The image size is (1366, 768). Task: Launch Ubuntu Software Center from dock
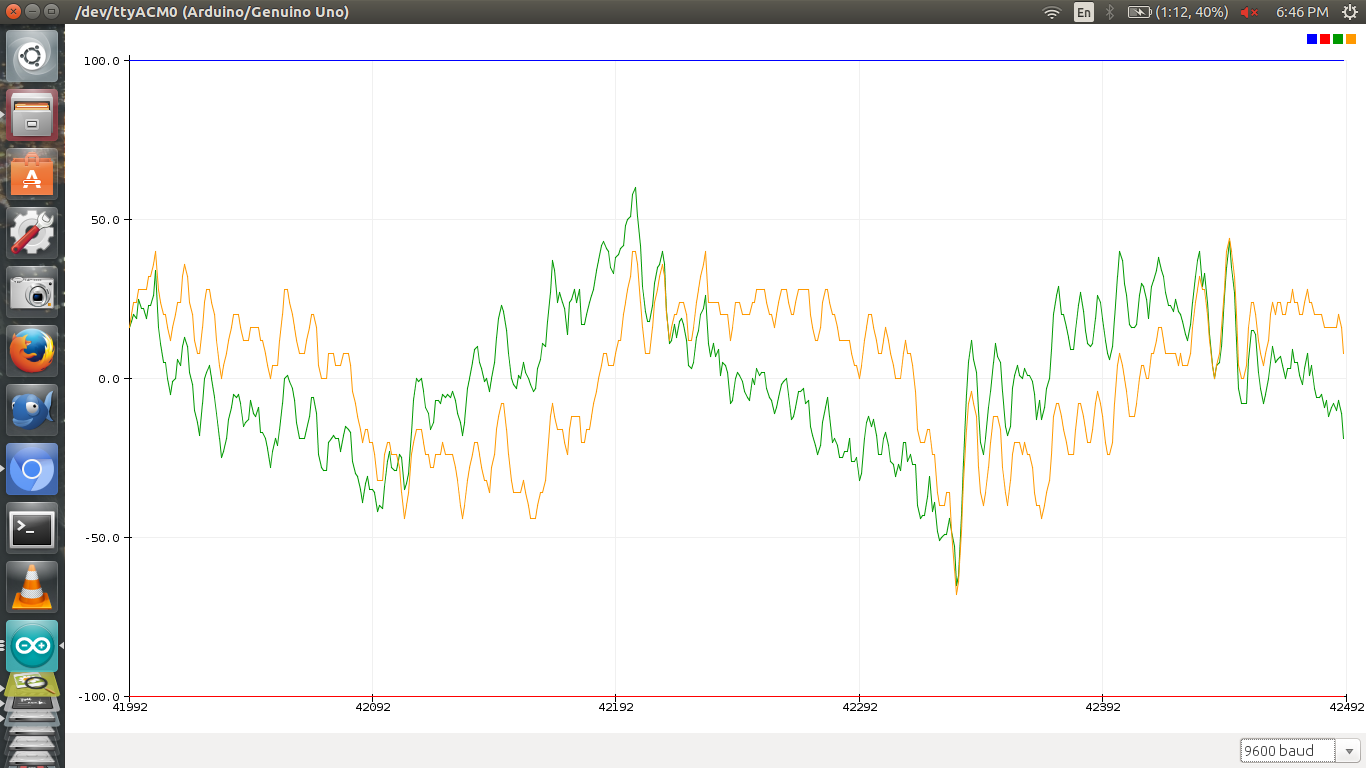pyautogui.click(x=32, y=174)
